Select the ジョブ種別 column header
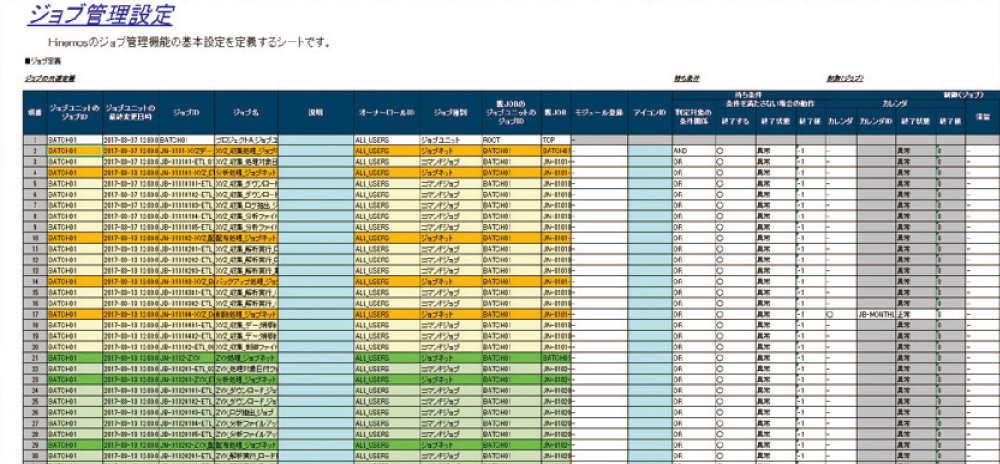This screenshot has width=1000, height=464. click(x=449, y=112)
